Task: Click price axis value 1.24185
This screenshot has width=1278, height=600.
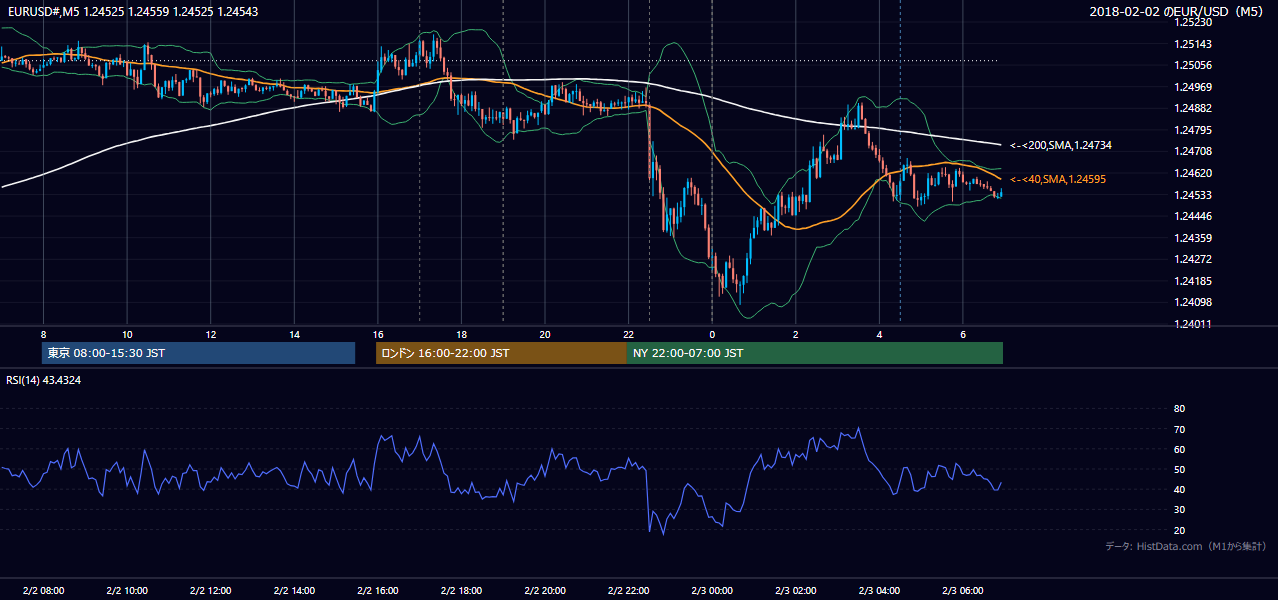Action: [1194, 281]
